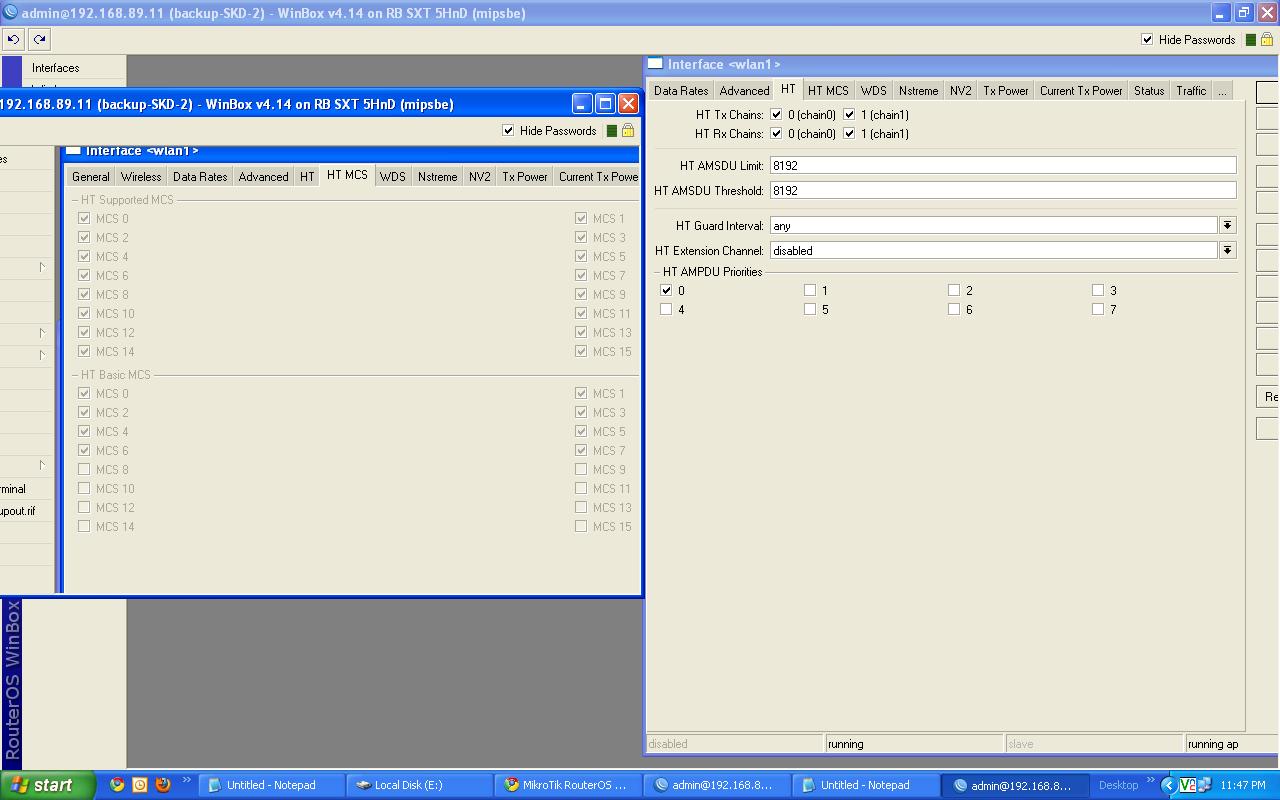Click the padlock icon in the background WinBox toolbar
The image size is (1280, 800).
(x=1267, y=39)
